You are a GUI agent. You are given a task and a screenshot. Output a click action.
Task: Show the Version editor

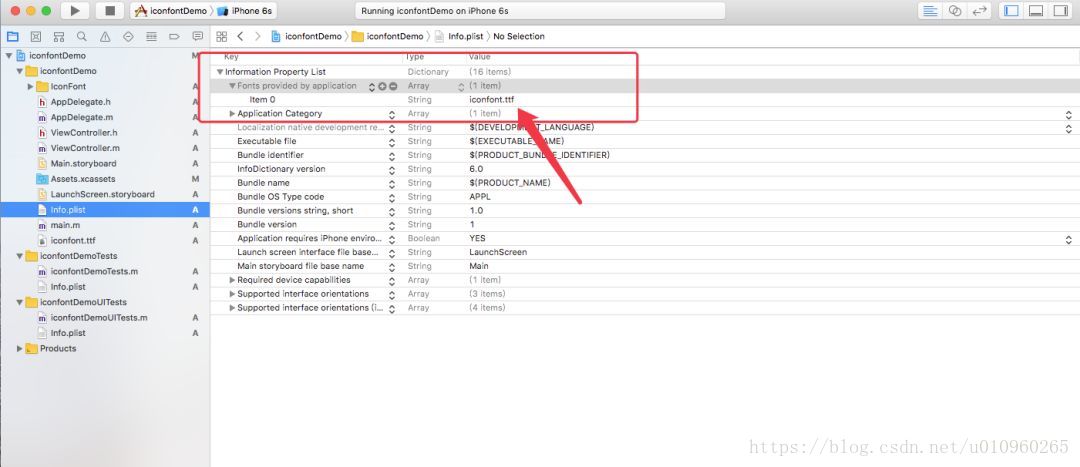coord(979,10)
